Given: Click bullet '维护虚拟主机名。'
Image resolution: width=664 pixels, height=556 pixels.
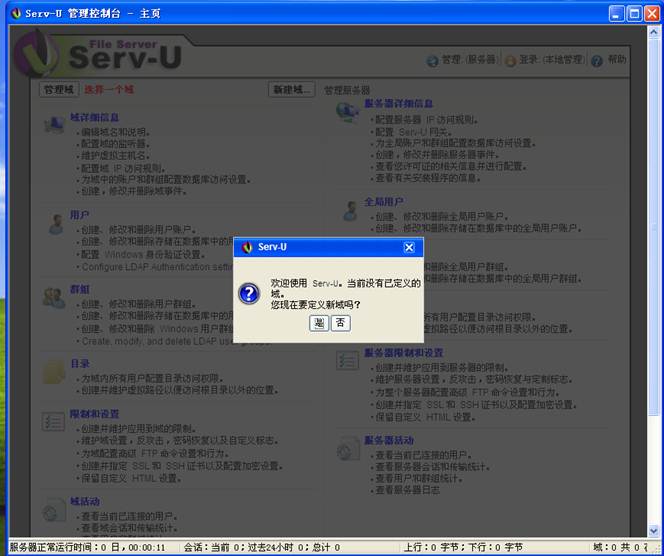Looking at the screenshot, I should pos(115,156).
